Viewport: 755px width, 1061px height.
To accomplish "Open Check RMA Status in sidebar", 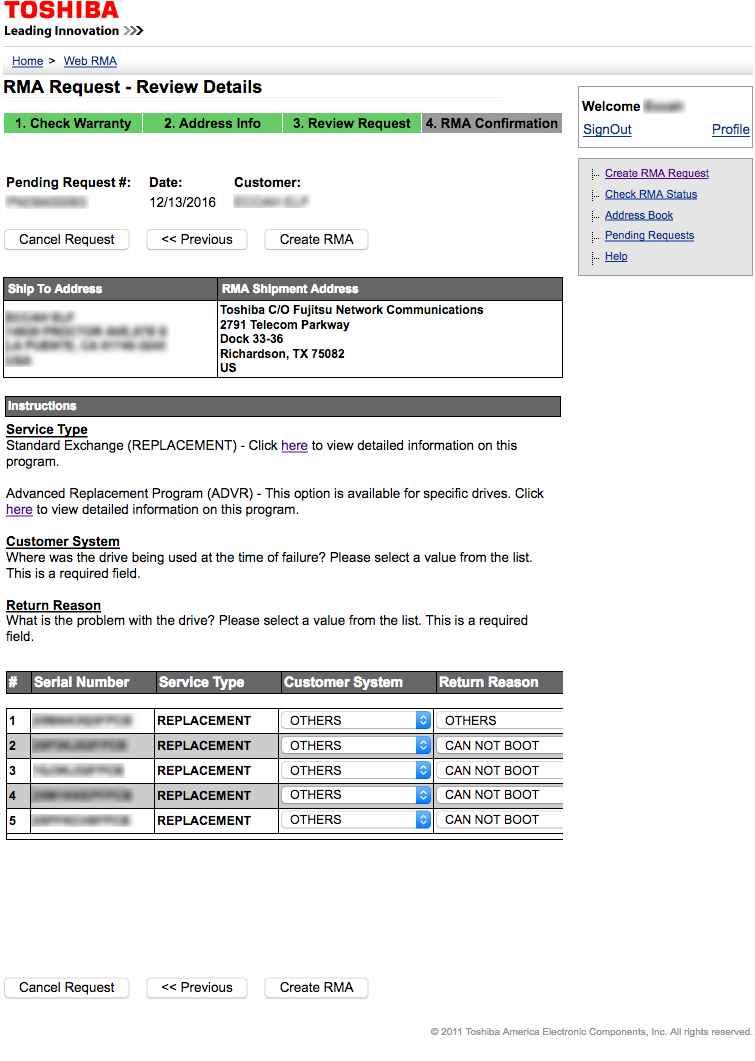I will point(650,194).
